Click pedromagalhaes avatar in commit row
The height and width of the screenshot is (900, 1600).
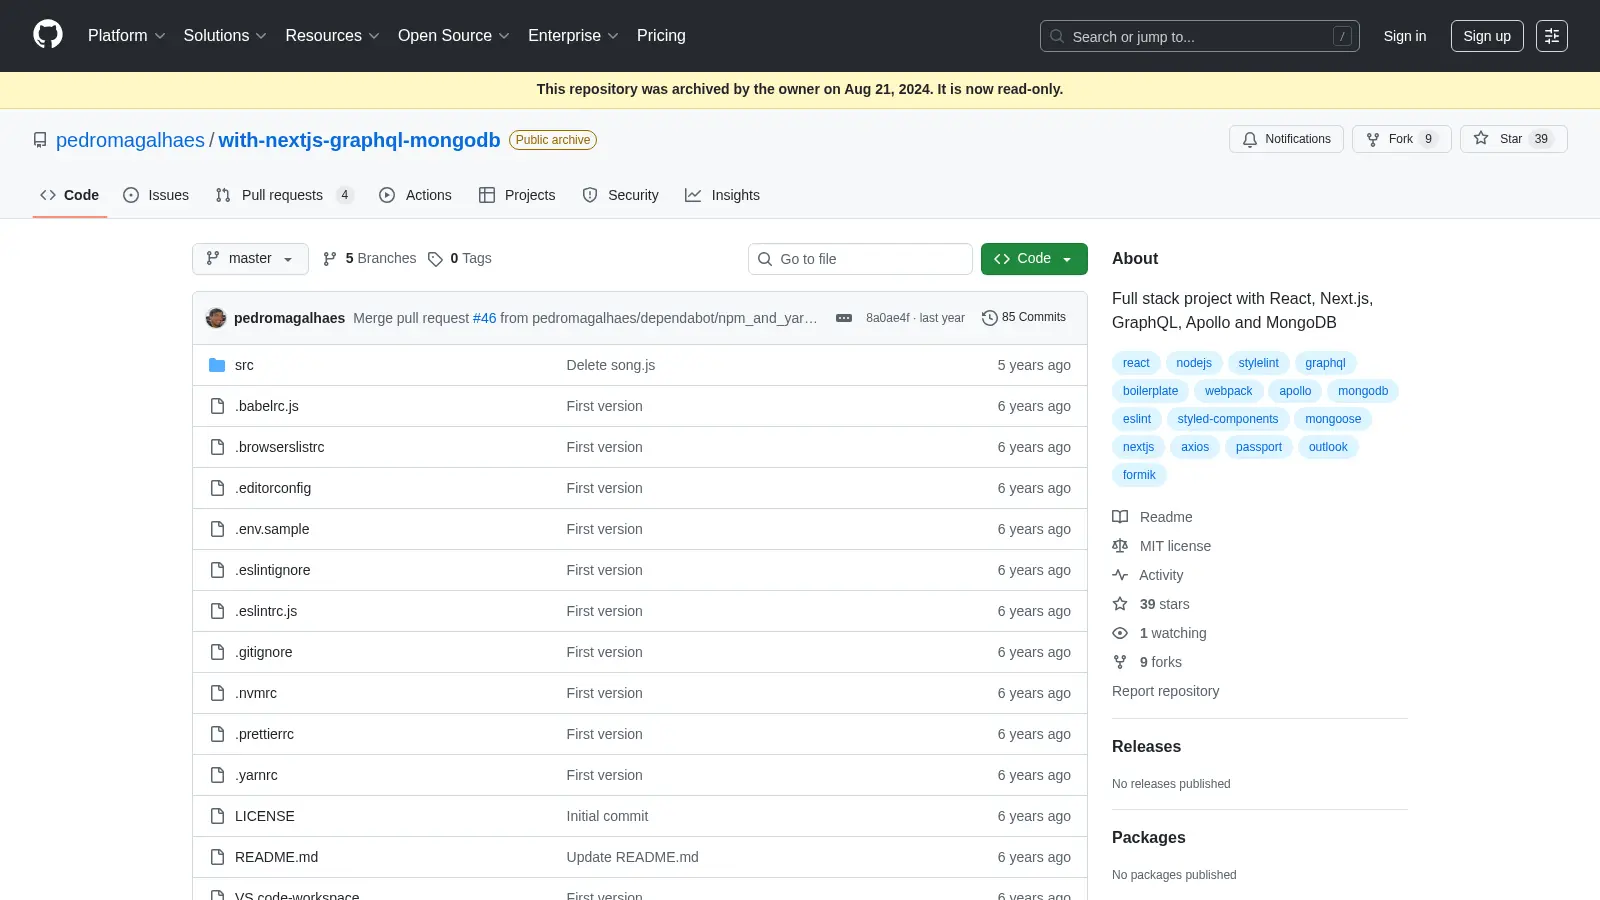point(216,318)
